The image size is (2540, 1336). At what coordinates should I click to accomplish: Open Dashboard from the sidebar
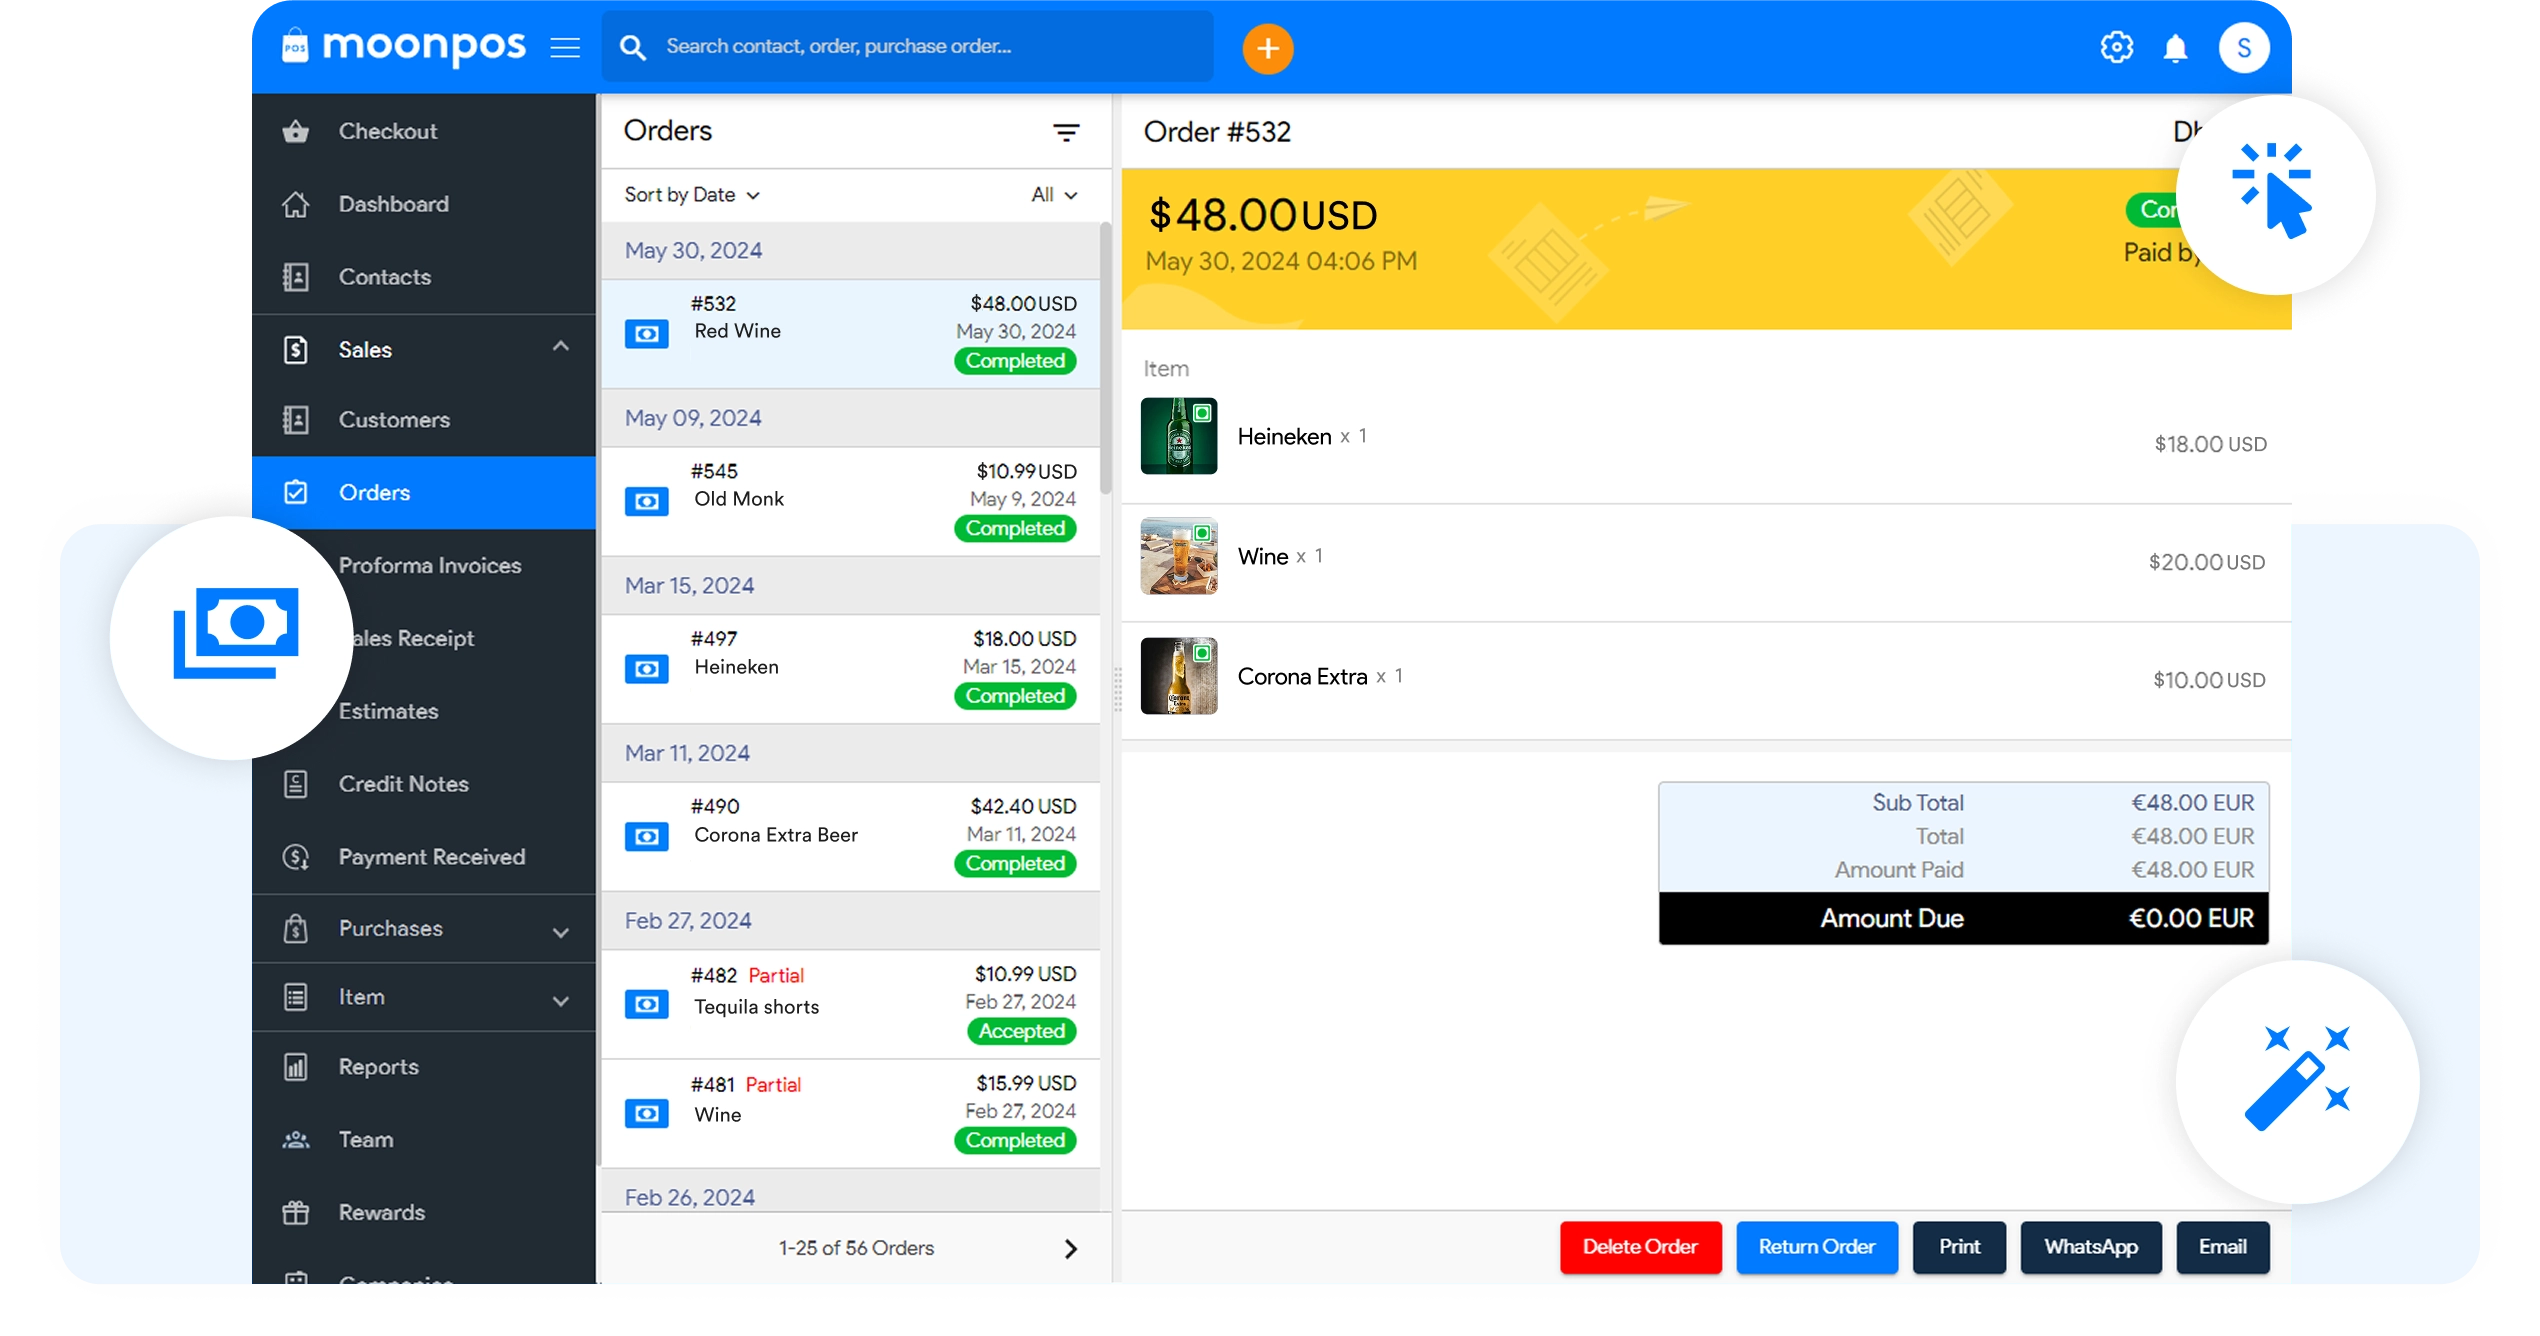tap(393, 204)
